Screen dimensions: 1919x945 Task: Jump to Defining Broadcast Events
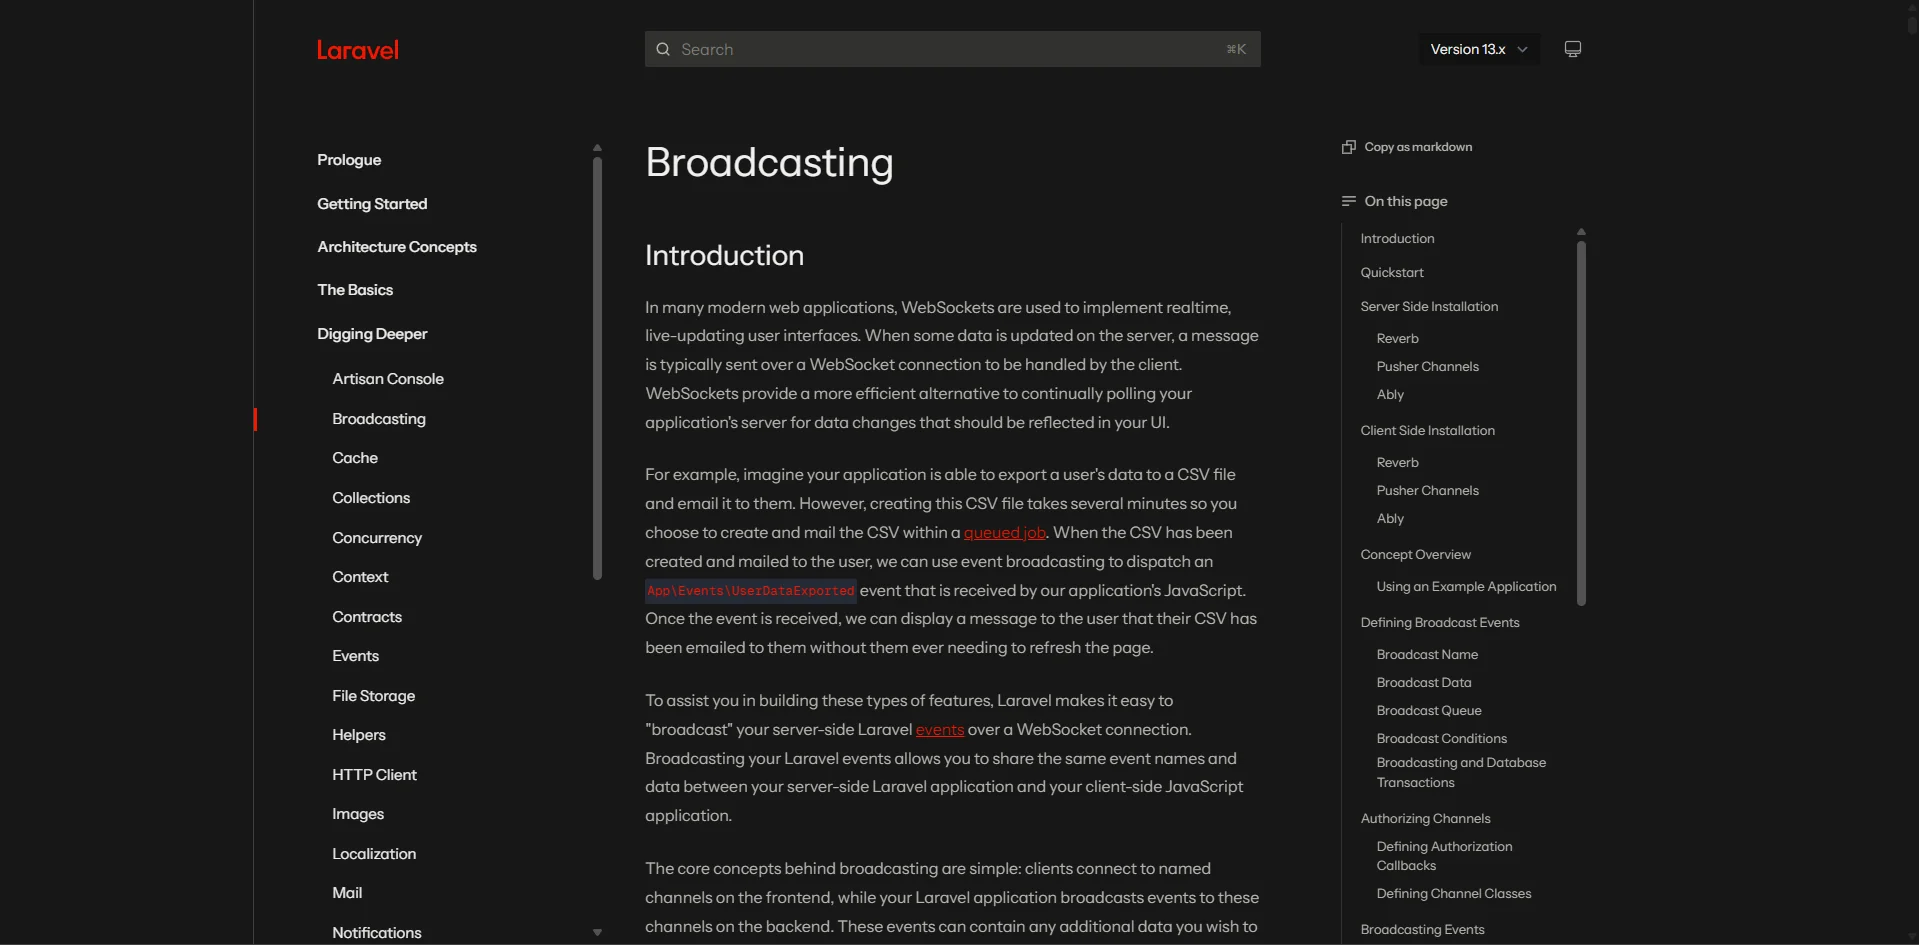pyautogui.click(x=1440, y=623)
